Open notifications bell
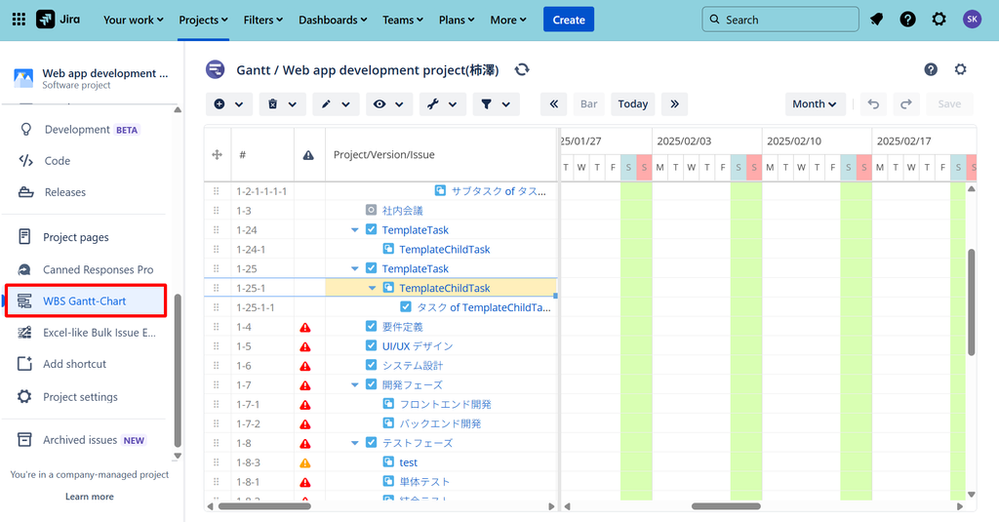The height and width of the screenshot is (522, 999). [x=877, y=20]
